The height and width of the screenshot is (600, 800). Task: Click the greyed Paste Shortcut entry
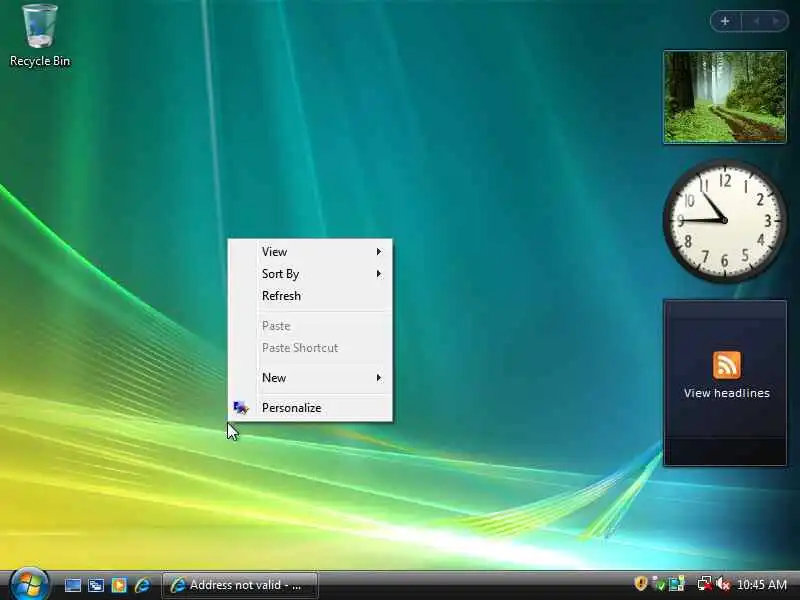coord(310,347)
